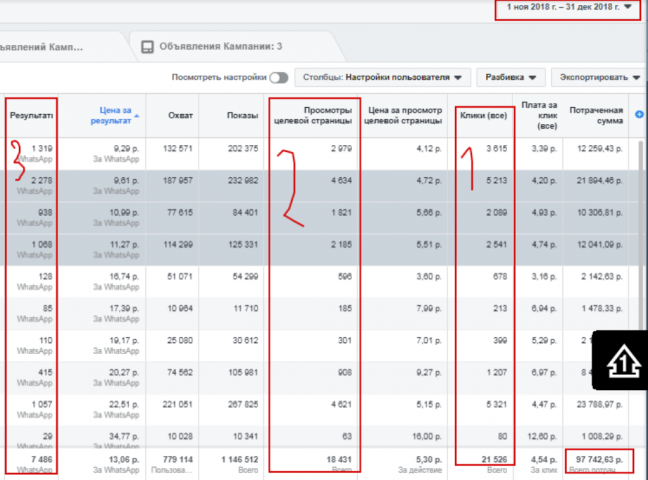The image size is (648, 480).
Task: Click impressions value 202 375
Action: coord(243,148)
